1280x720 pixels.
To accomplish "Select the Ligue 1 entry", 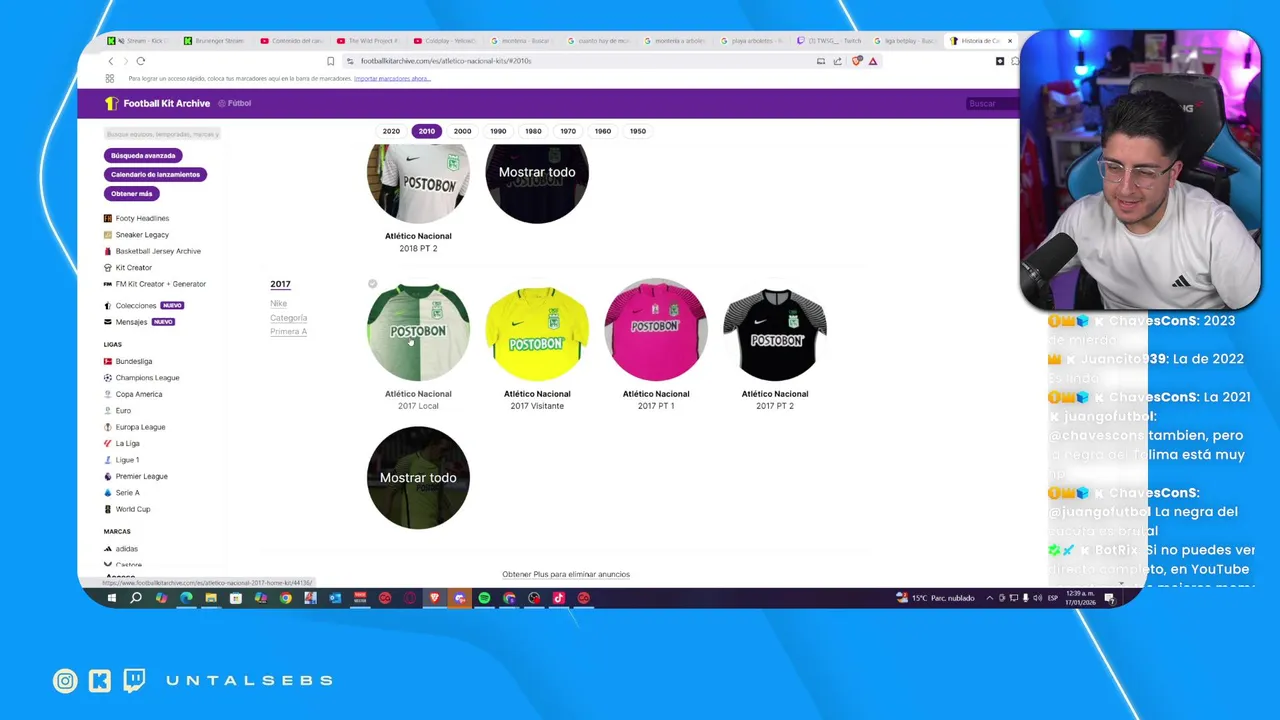I will [x=126, y=460].
